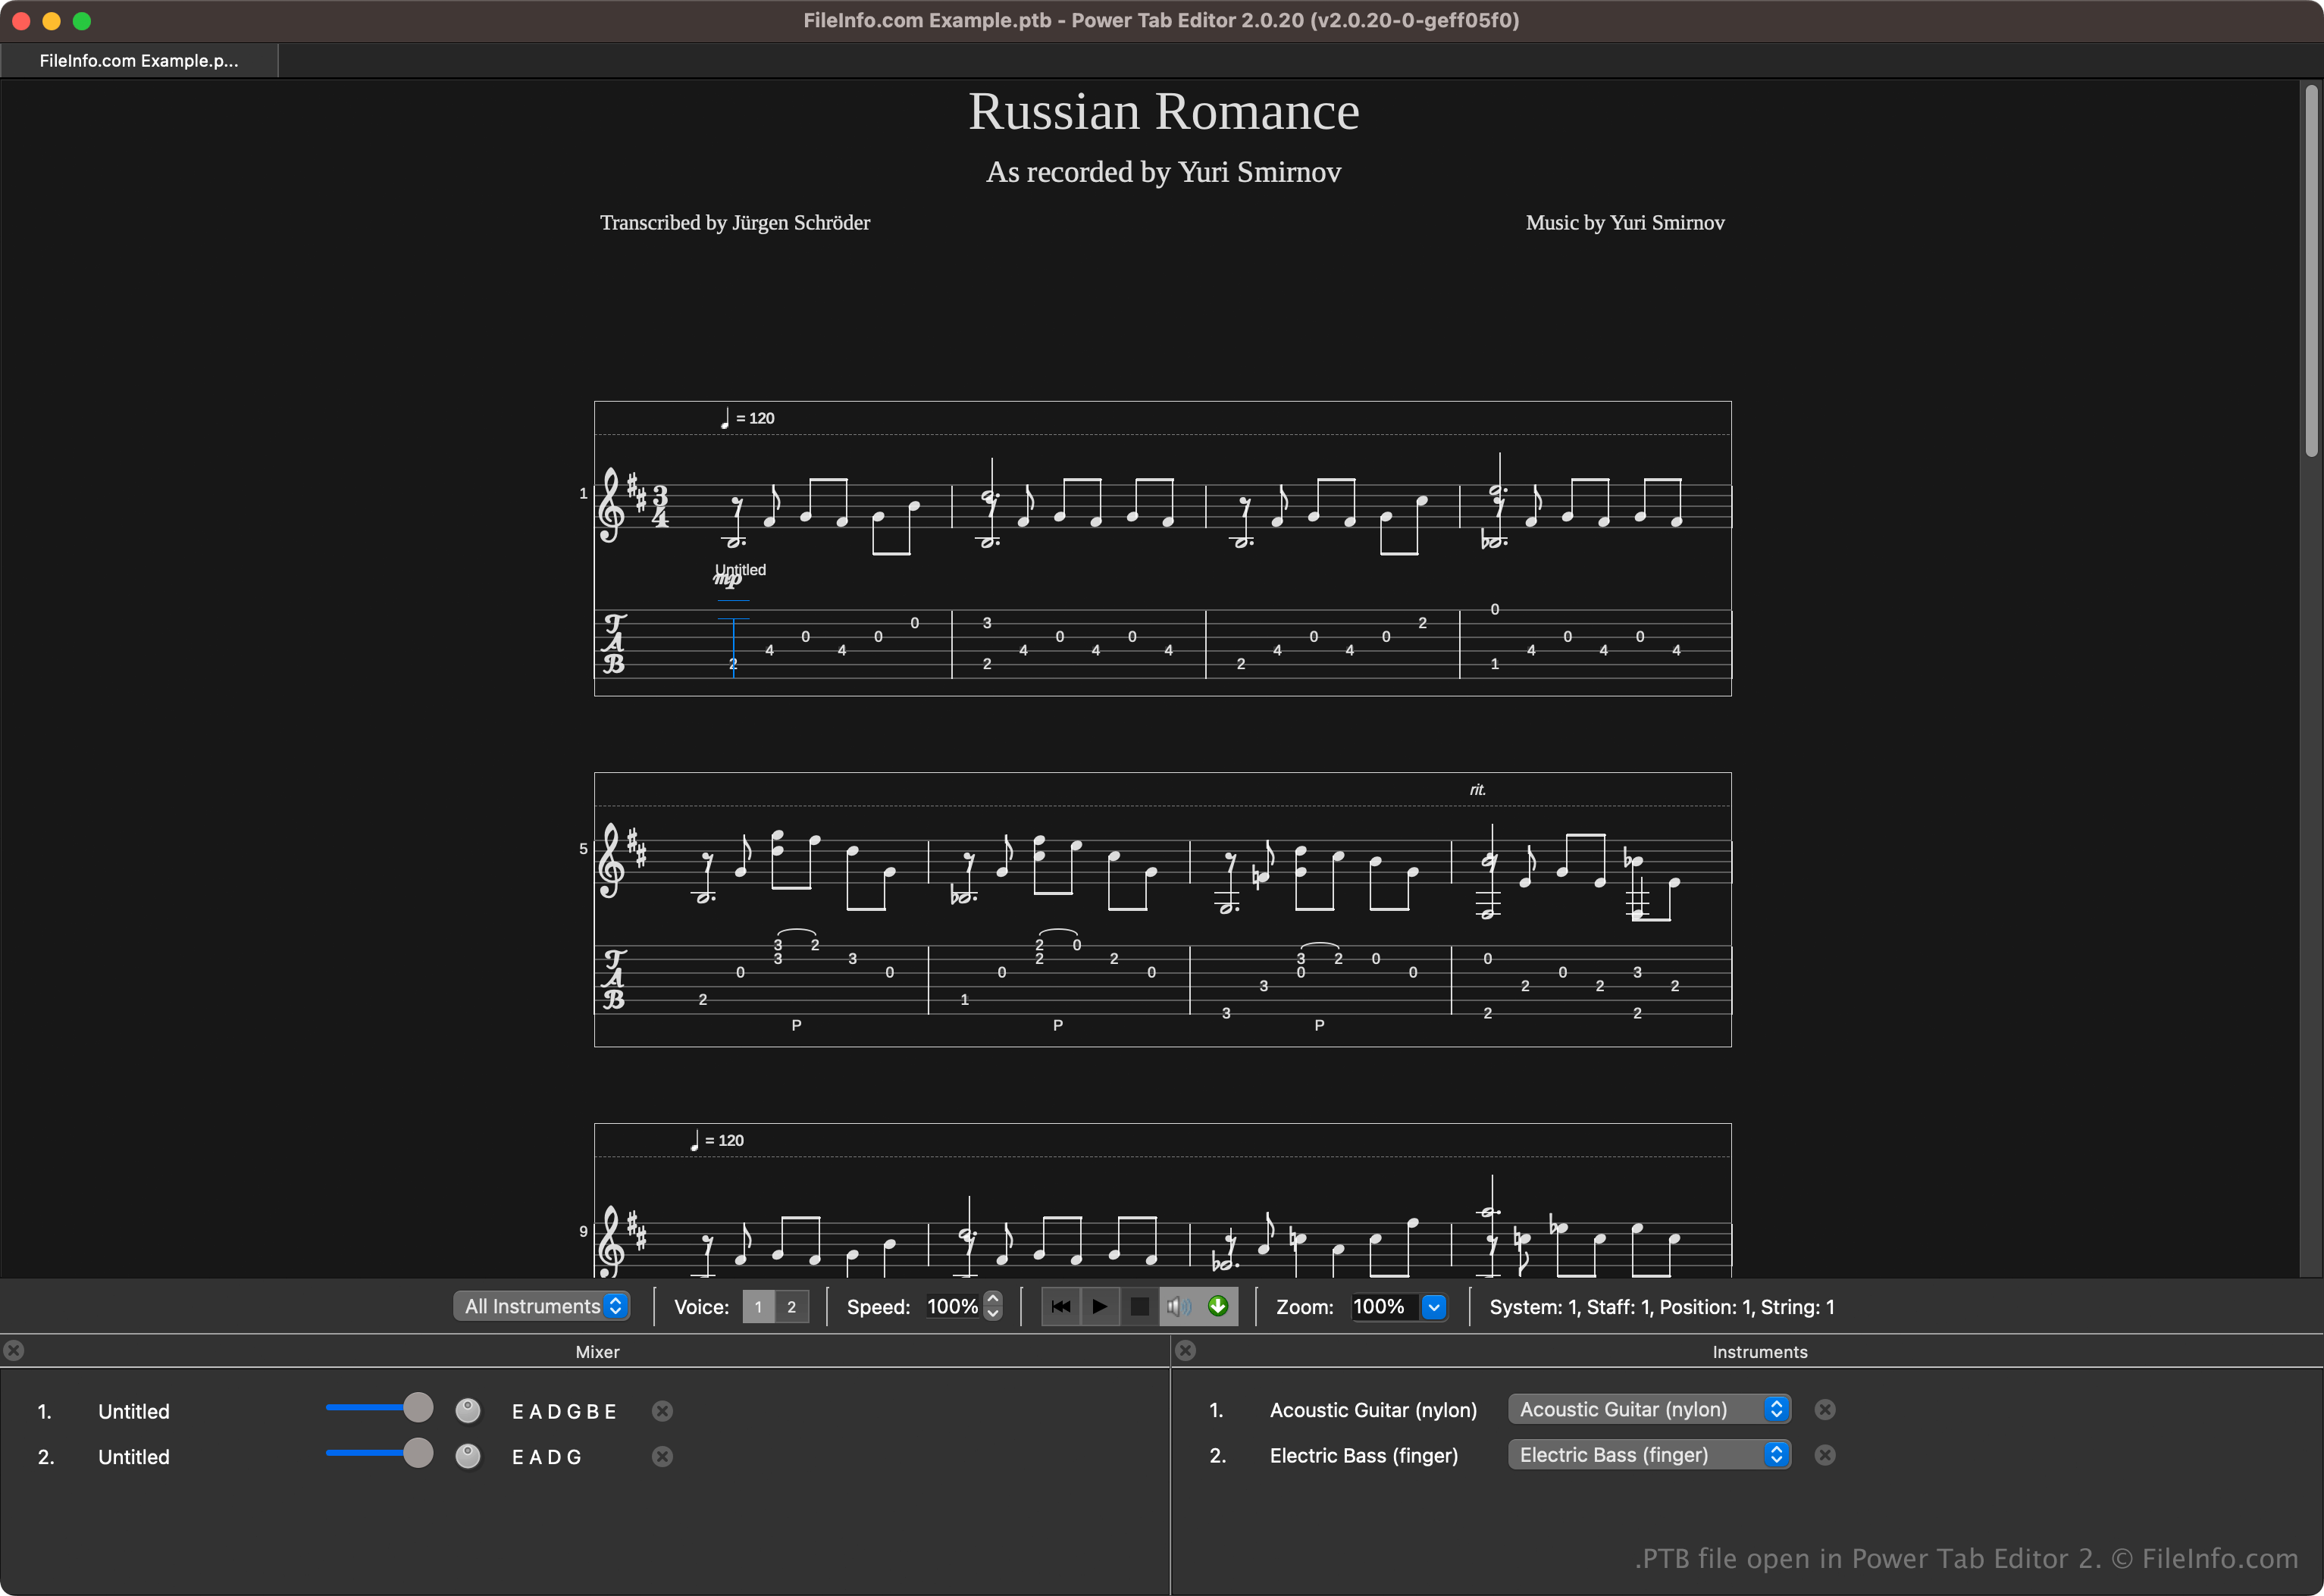Turn the pan dial for player 2
2324x1596 pixels.
coord(468,1456)
